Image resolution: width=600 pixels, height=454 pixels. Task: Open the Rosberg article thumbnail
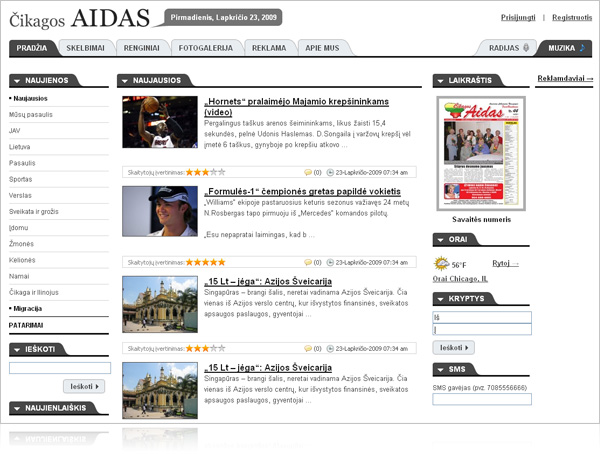point(160,211)
